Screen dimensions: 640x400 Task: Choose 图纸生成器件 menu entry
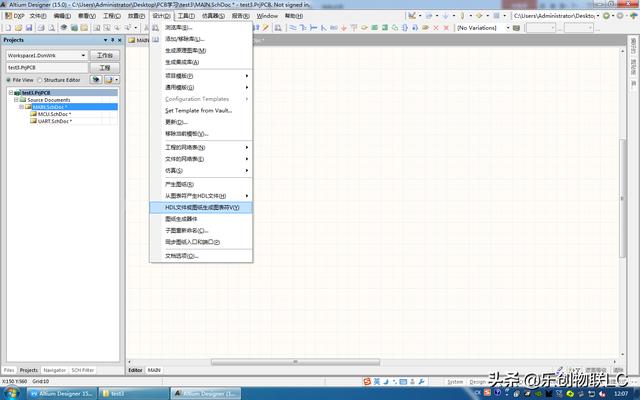coord(201,219)
